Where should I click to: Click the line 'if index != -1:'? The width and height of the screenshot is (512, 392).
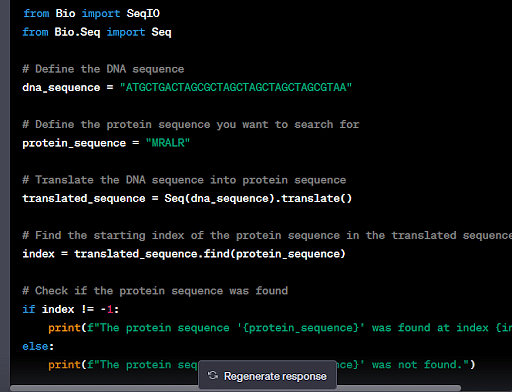pyautogui.click(x=71, y=309)
